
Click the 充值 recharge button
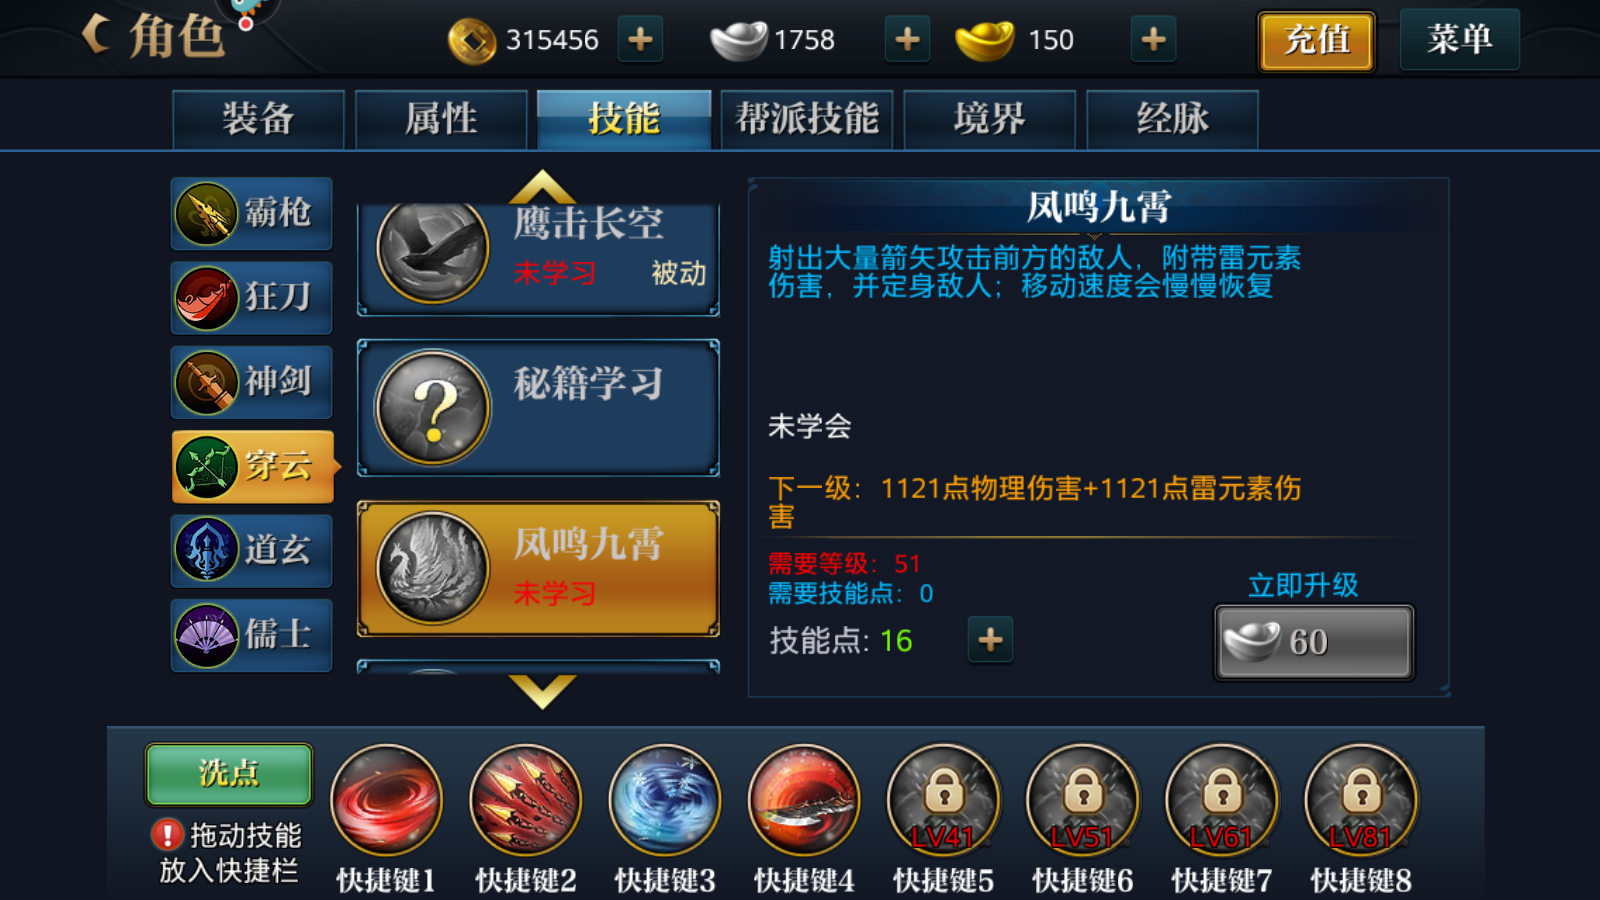pyautogui.click(x=1316, y=41)
